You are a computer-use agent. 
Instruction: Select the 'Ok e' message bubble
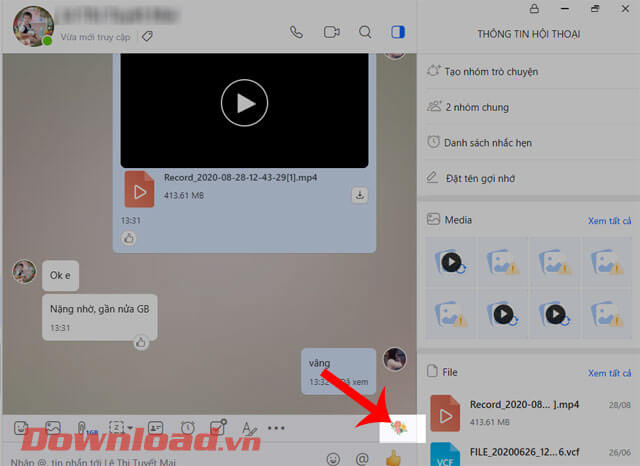60,275
